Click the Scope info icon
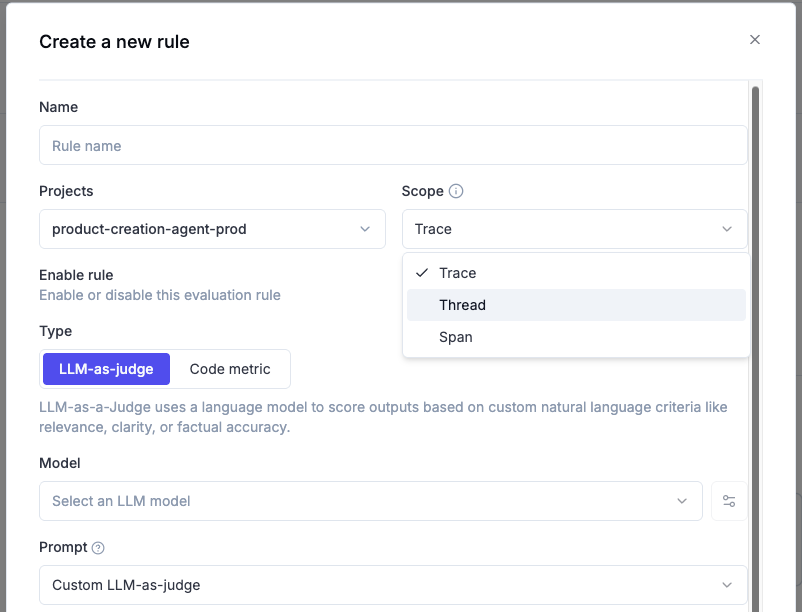 456,191
